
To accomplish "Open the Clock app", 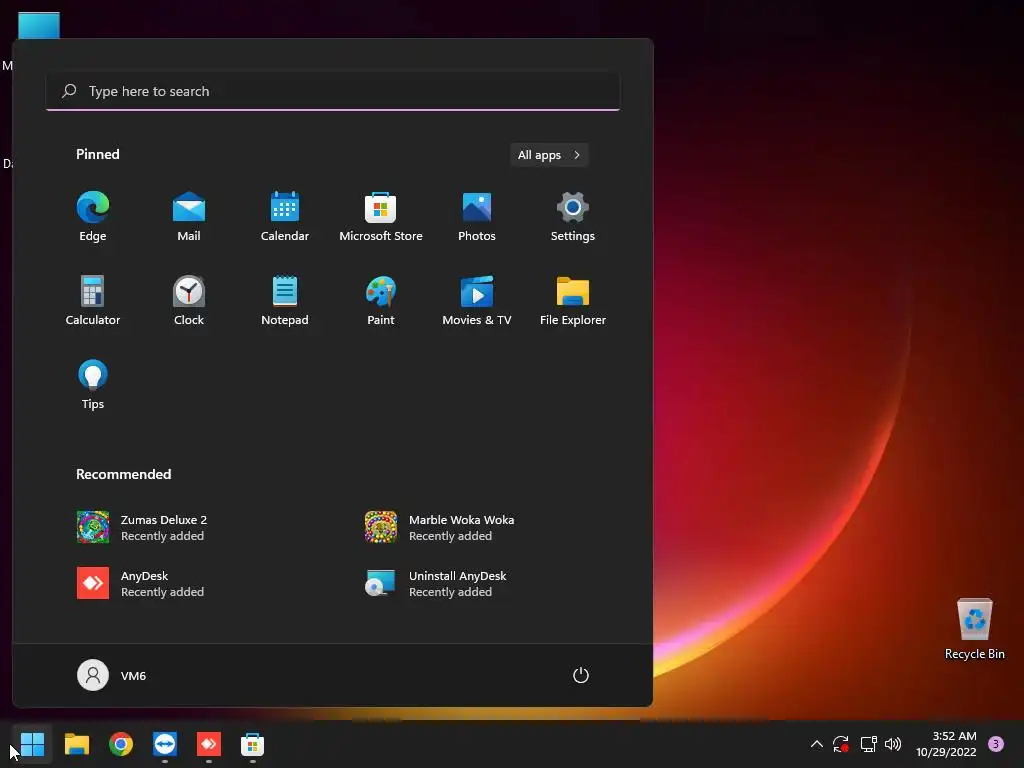I will (x=189, y=300).
